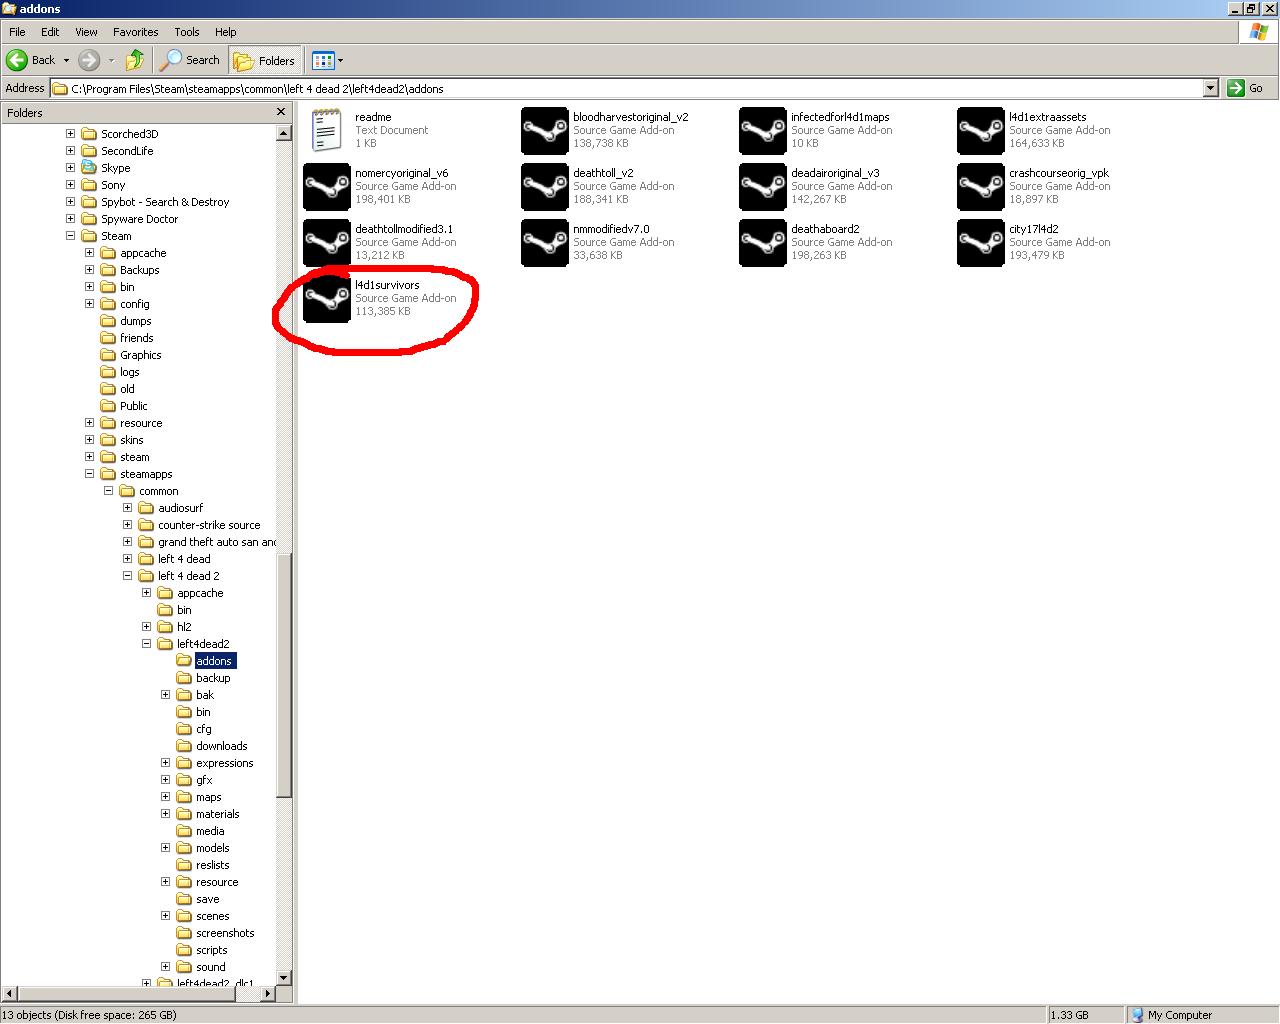Click the Forward navigation arrow
This screenshot has width=1280, height=1024.
click(x=89, y=60)
